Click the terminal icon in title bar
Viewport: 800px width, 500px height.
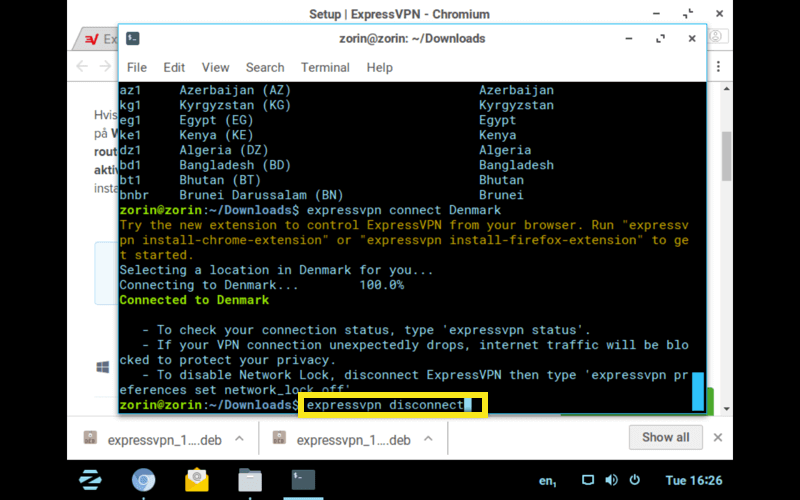(x=133, y=38)
